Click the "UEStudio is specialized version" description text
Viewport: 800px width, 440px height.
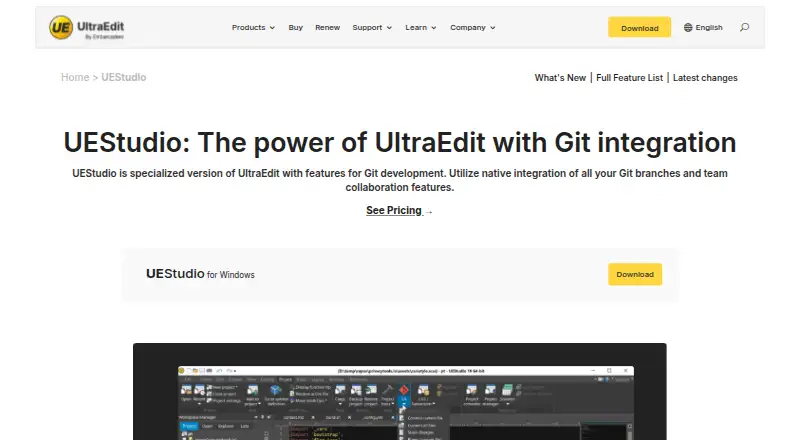coord(399,180)
